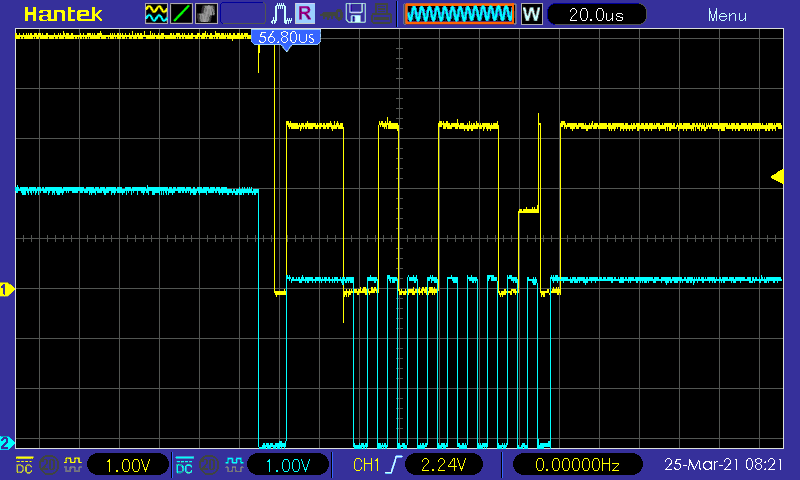
Task: Click the green diagonal line icon
Action: coord(181,14)
